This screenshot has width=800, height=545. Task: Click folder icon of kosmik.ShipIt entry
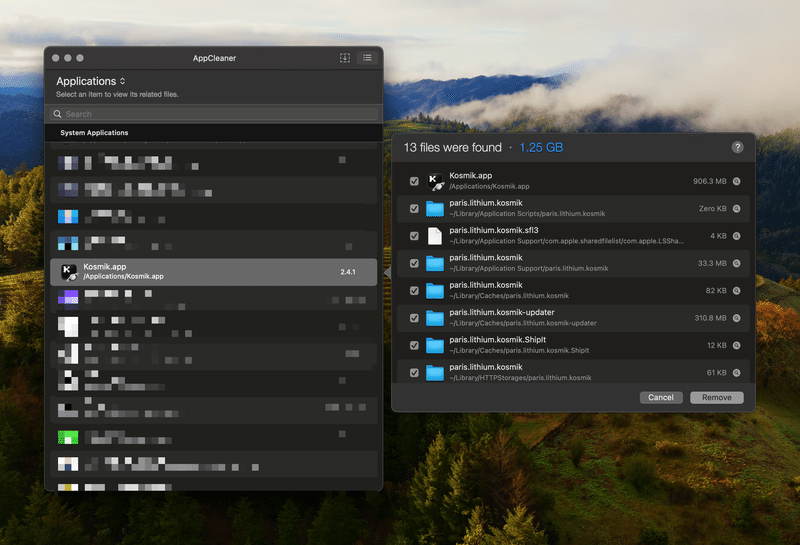pos(435,345)
